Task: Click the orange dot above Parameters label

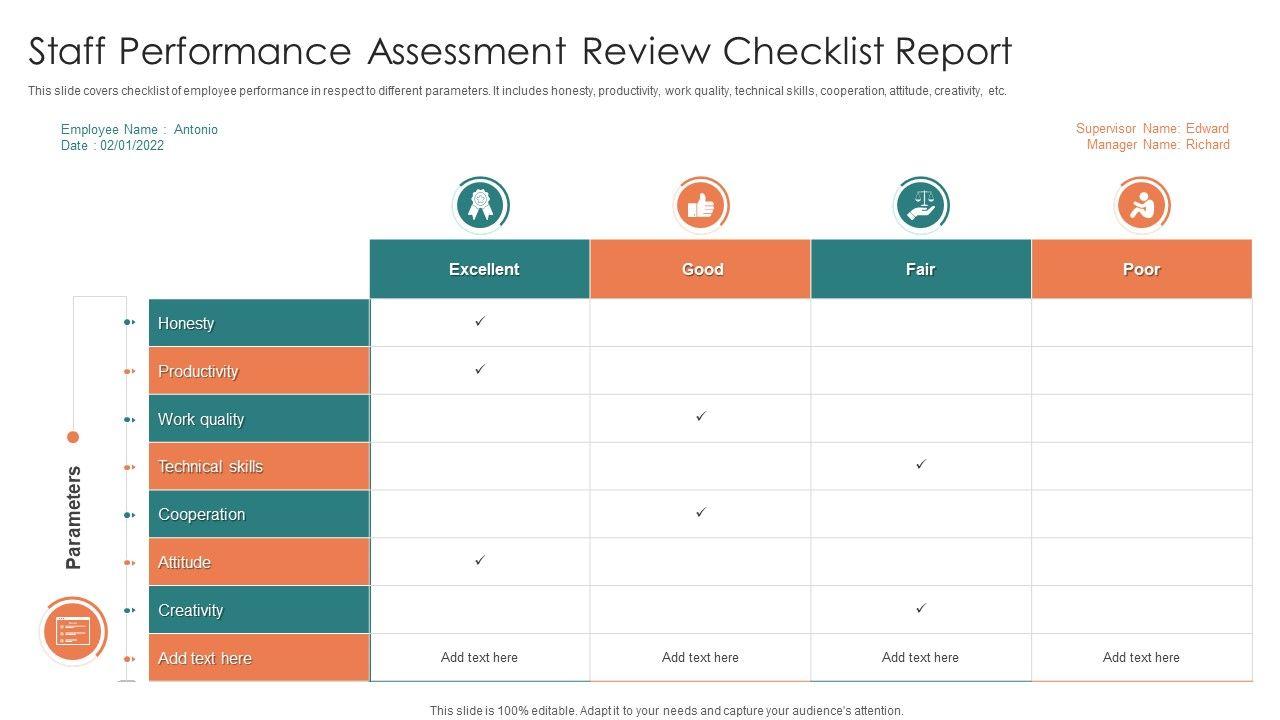Action: point(72,437)
